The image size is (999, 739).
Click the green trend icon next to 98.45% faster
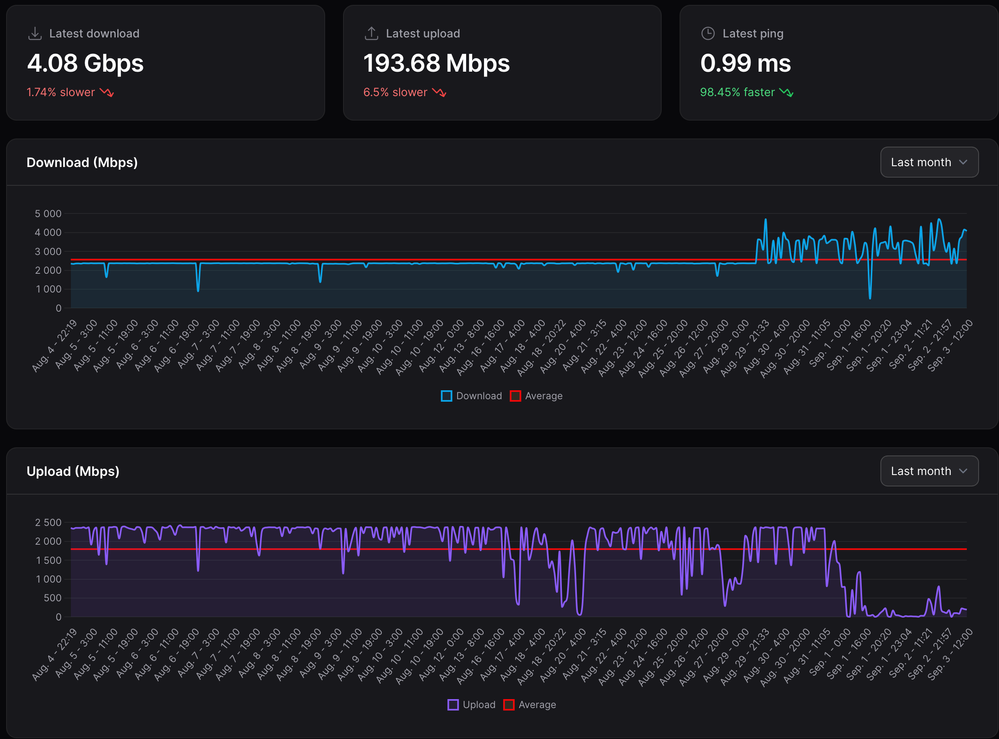(787, 93)
